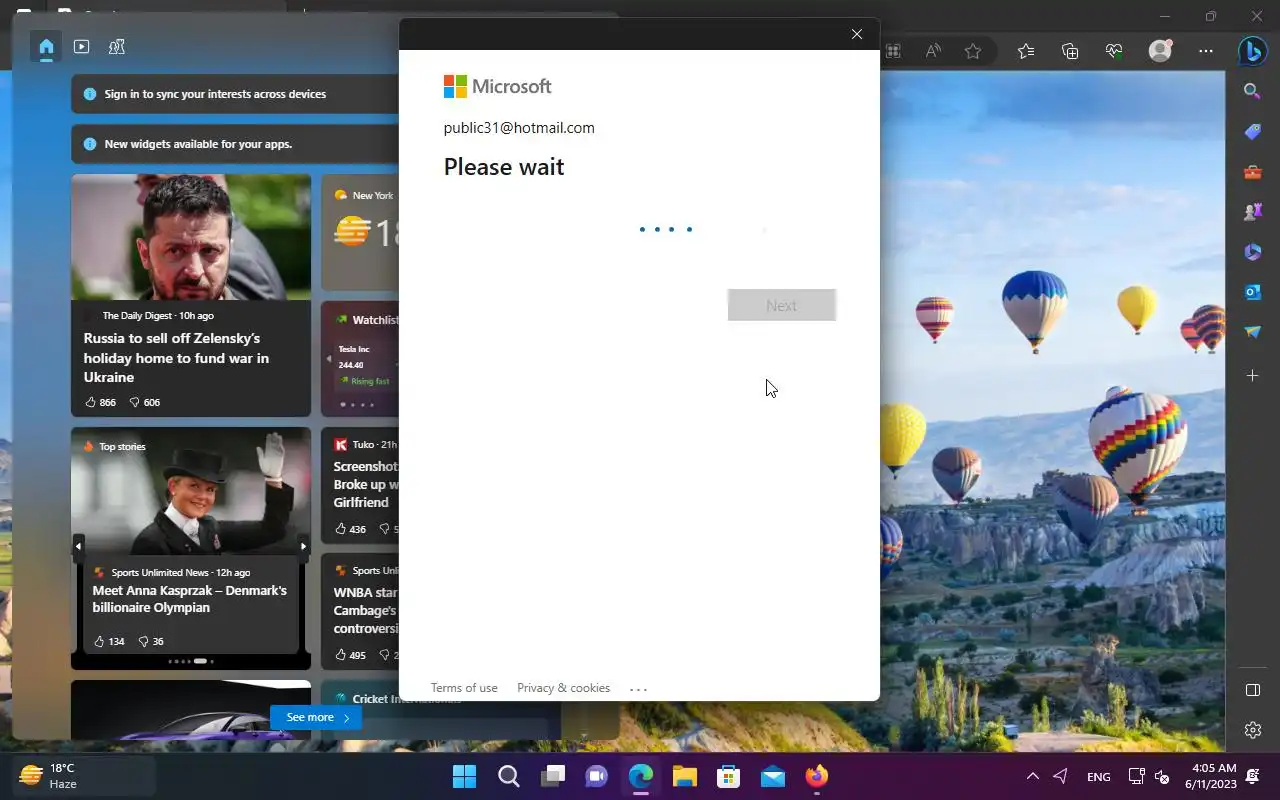Open the 'Terms of use' link
This screenshot has height=800, width=1280.
coord(464,688)
